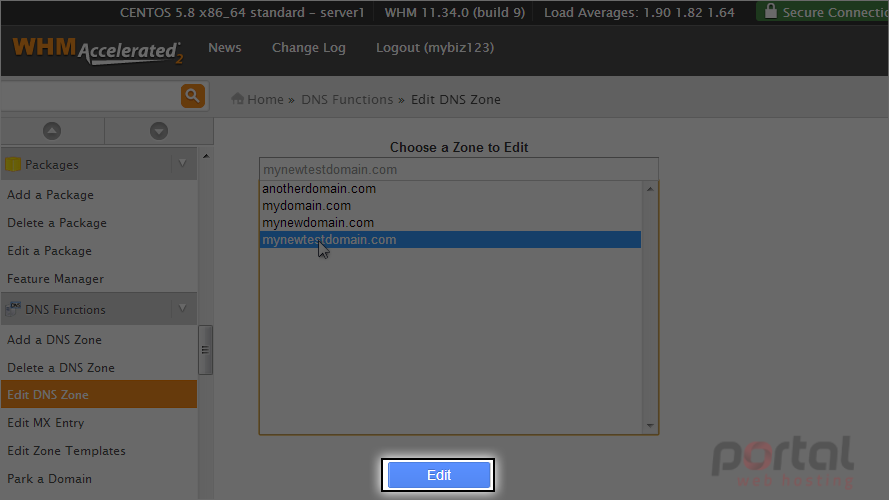This screenshot has width=889, height=500.
Task: Open Delete a DNS Zone
Action: pyautogui.click(x=61, y=367)
